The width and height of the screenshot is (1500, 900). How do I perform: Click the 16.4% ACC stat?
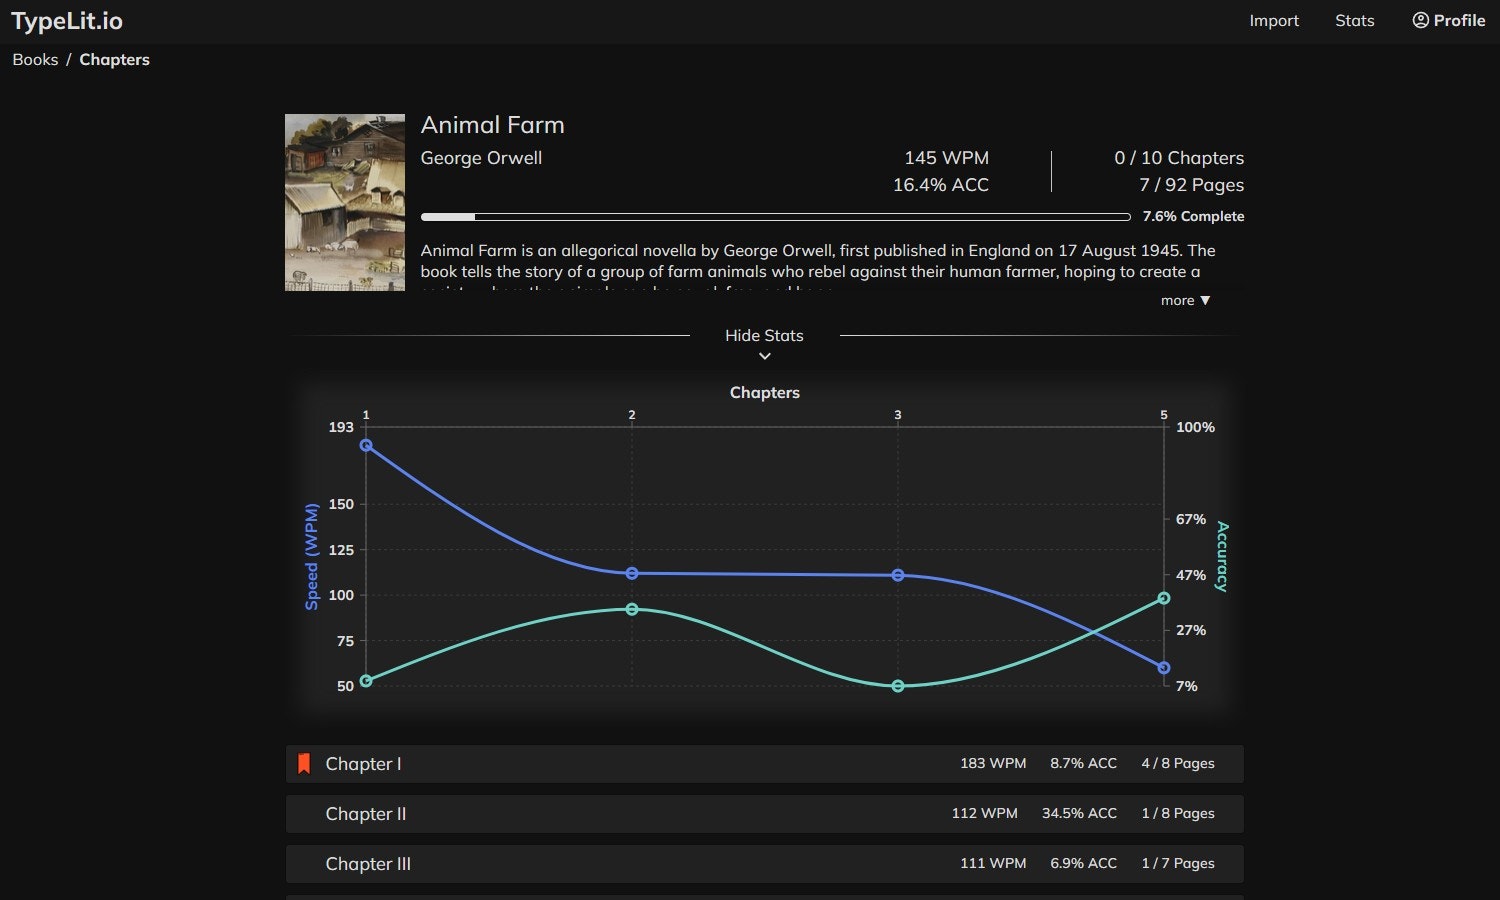point(941,185)
